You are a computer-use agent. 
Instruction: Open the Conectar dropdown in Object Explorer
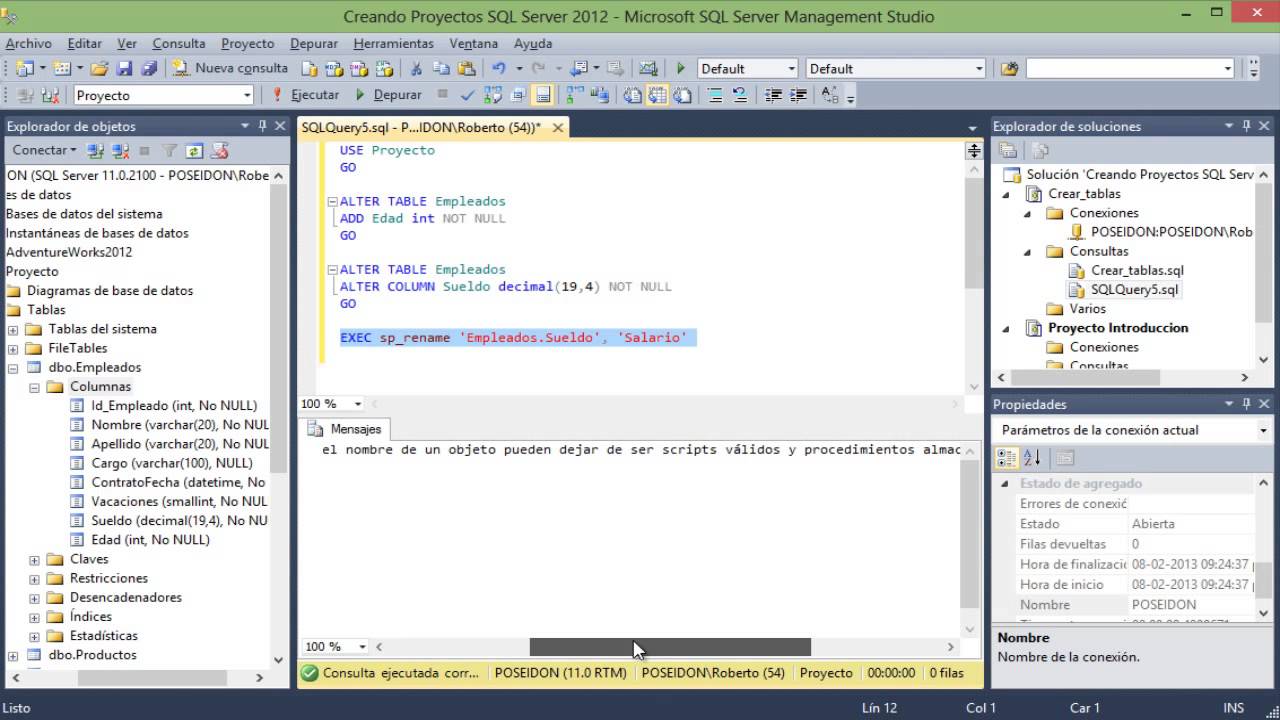pyautogui.click(x=44, y=150)
